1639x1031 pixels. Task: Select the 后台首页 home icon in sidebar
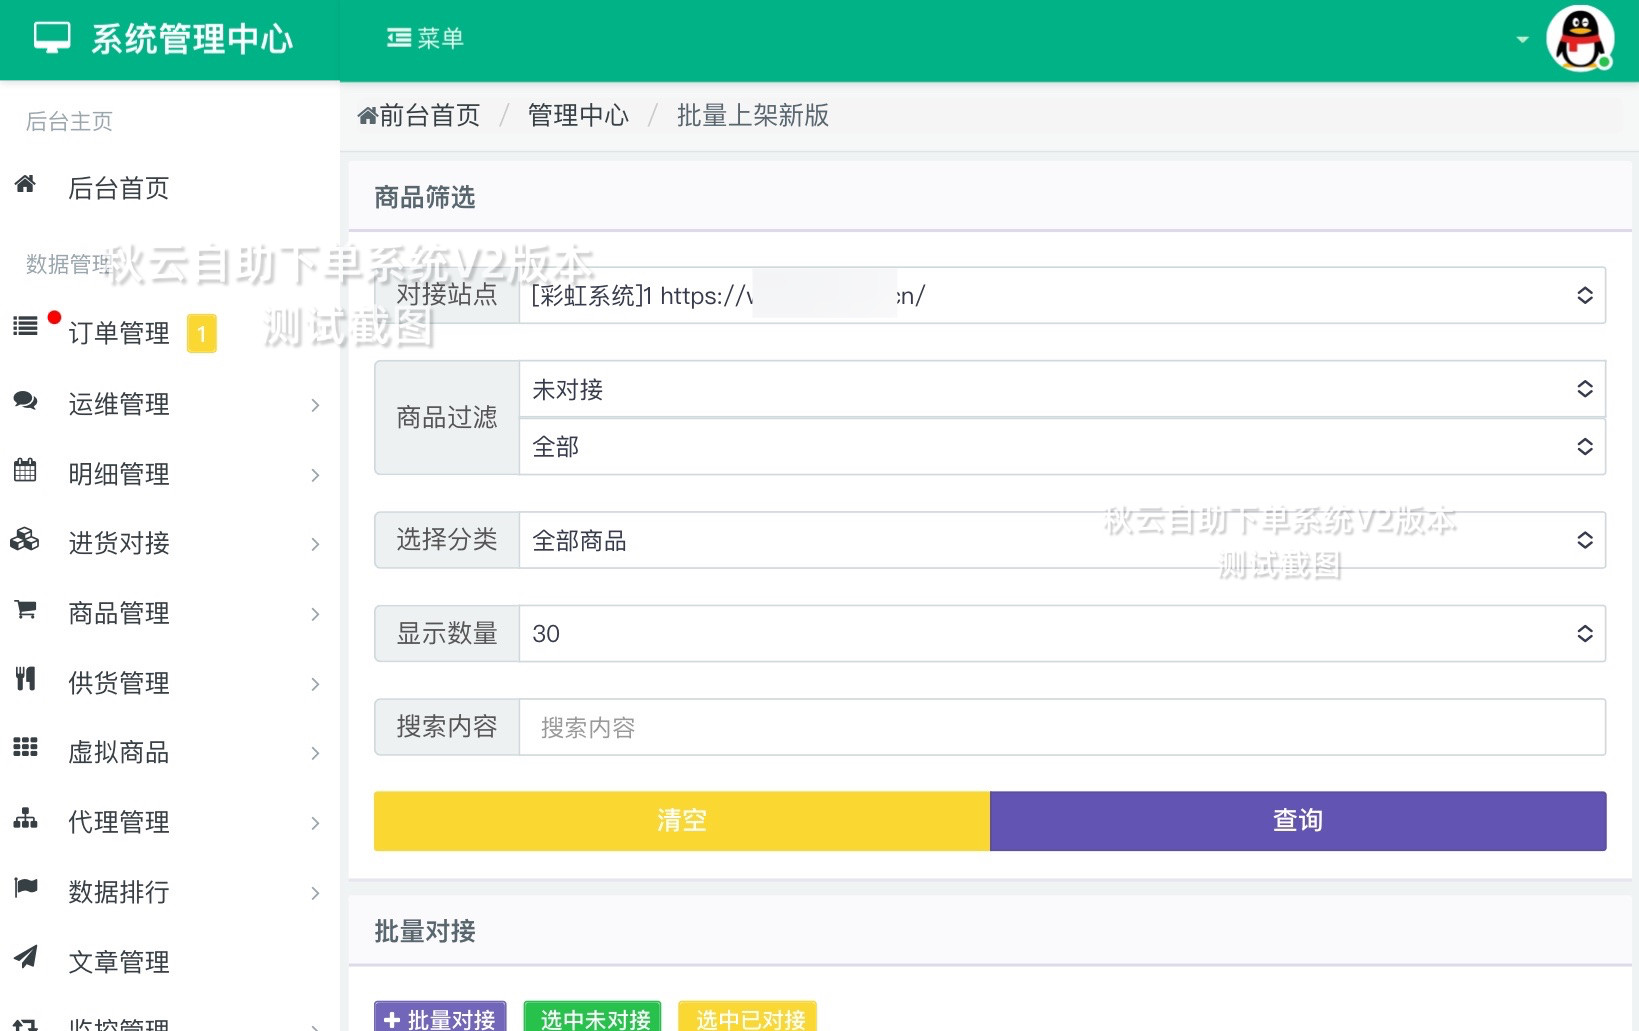tap(25, 187)
